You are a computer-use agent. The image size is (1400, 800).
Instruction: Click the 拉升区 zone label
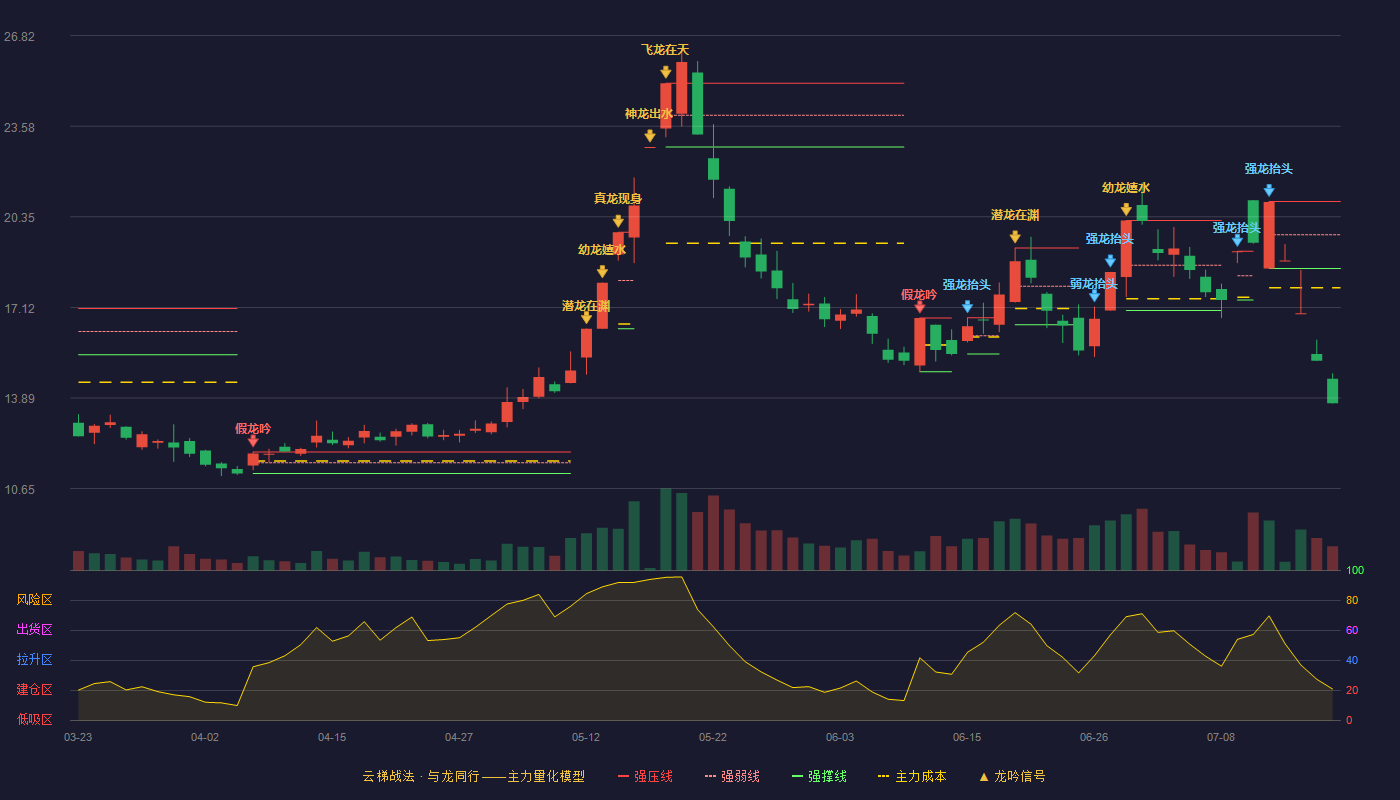(x=35, y=660)
